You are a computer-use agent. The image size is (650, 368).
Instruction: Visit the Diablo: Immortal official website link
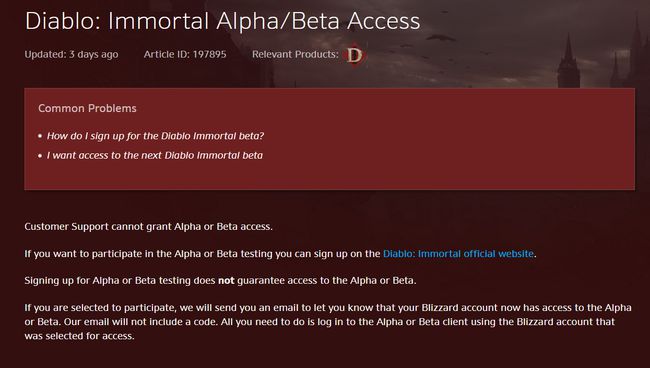pos(458,254)
